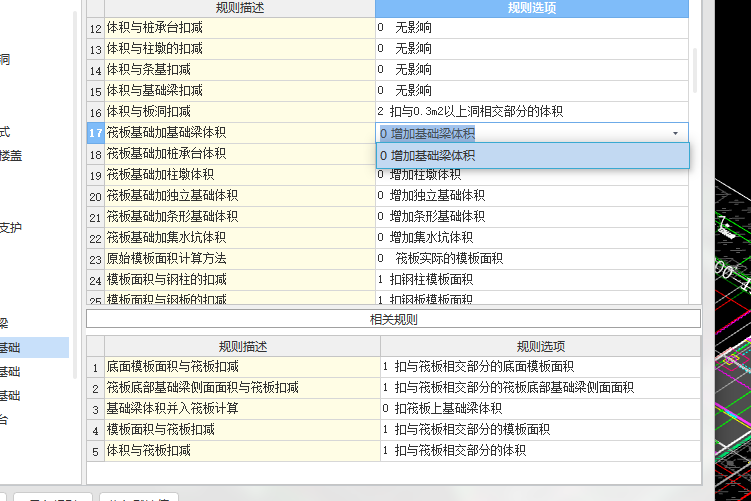
Task: Select related rule '底面模板面积与筏板扣减'
Action: 242,367
